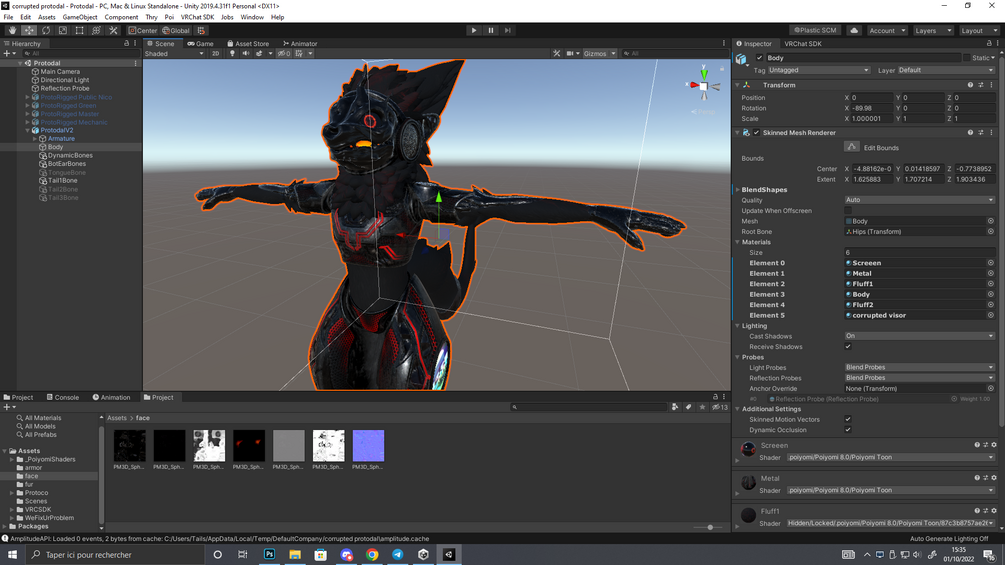Toggle scene lighting bulb icon
The height and width of the screenshot is (565, 1005).
coord(232,53)
